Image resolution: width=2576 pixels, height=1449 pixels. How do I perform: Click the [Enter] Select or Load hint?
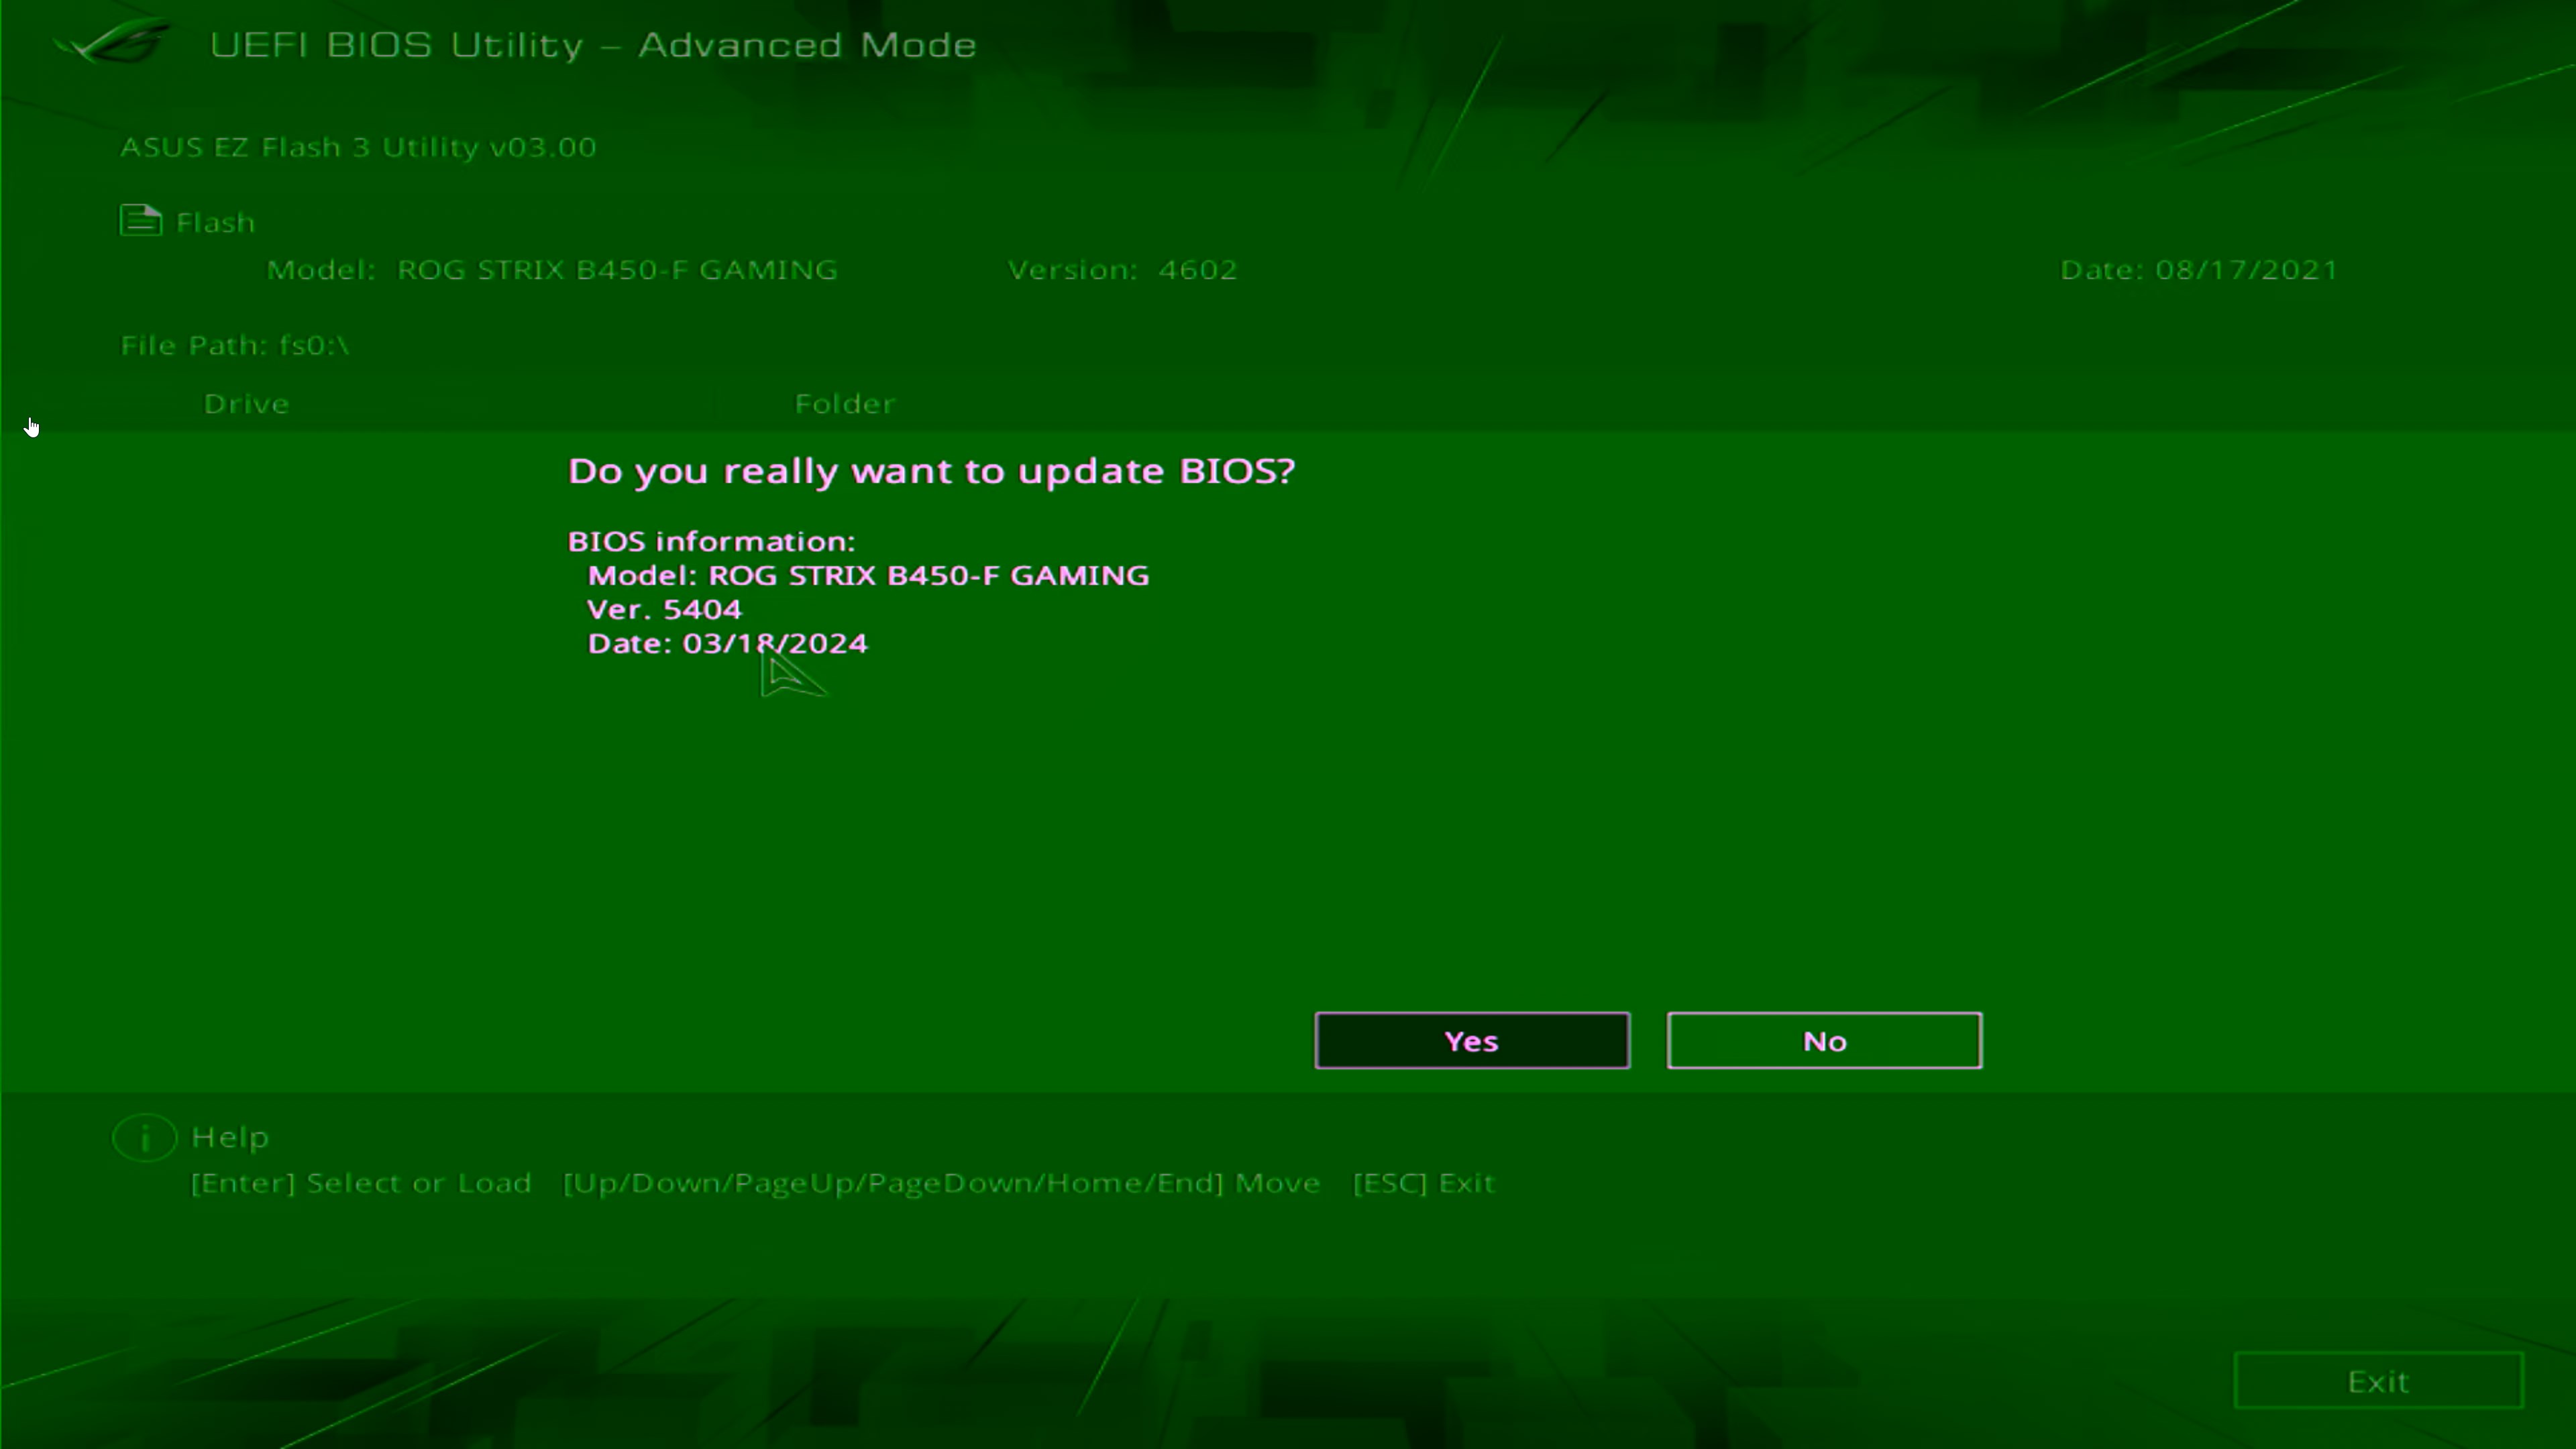[361, 1183]
